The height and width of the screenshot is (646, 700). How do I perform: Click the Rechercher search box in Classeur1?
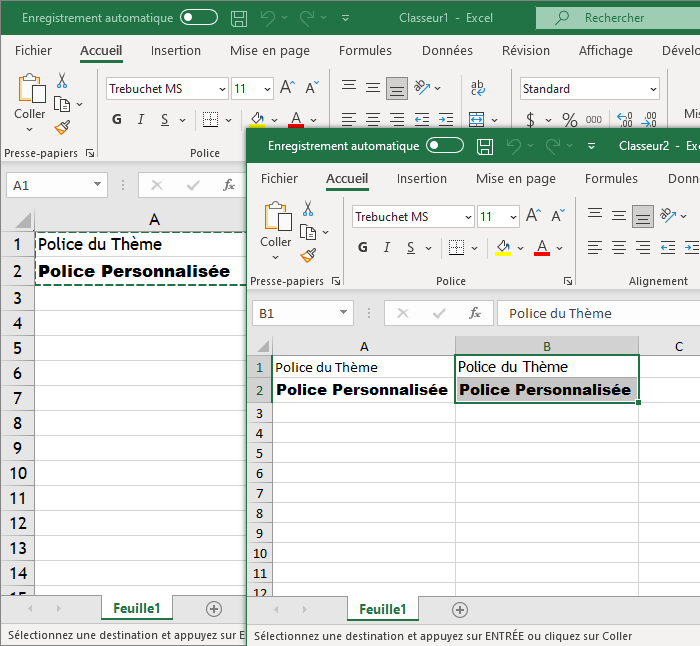pos(618,18)
